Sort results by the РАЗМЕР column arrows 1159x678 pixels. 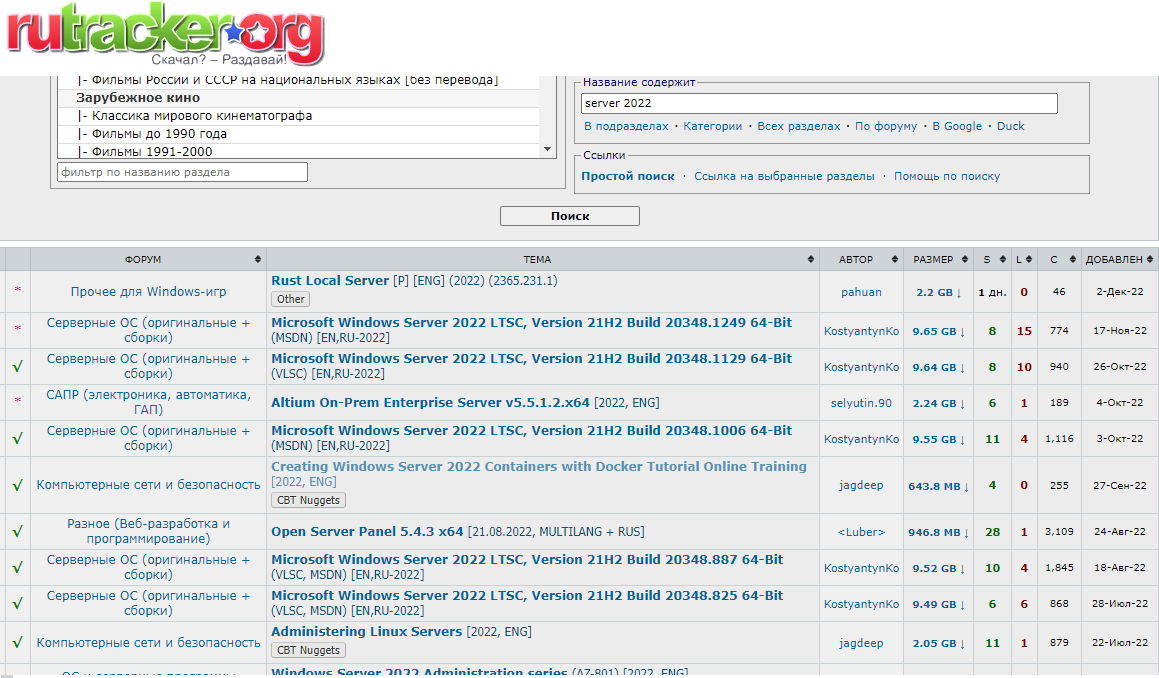point(965,260)
